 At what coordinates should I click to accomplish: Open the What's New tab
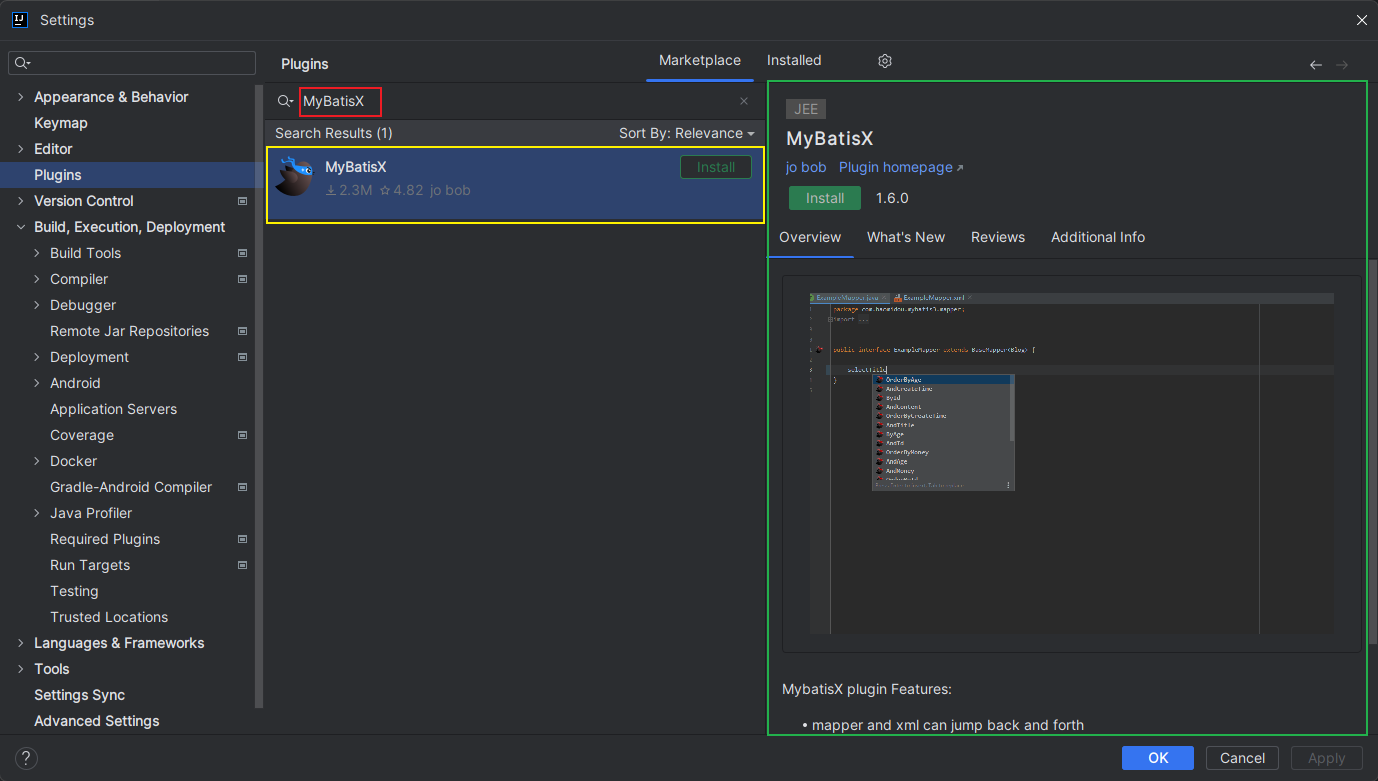906,237
